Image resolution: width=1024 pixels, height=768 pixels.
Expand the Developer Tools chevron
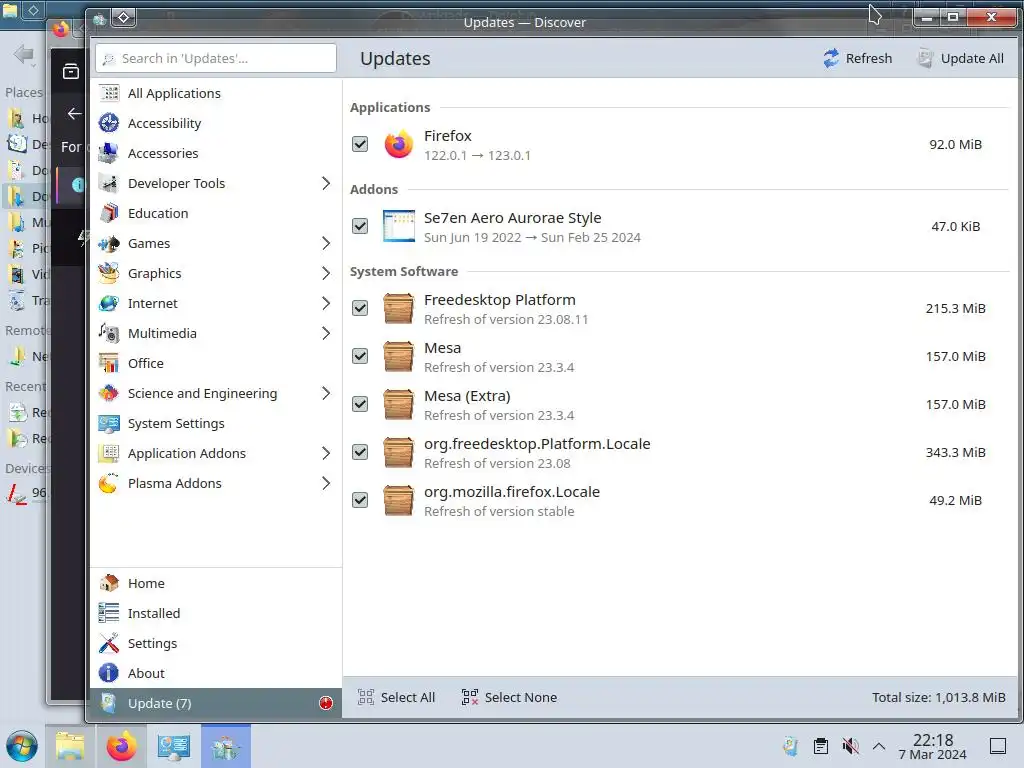[326, 184]
